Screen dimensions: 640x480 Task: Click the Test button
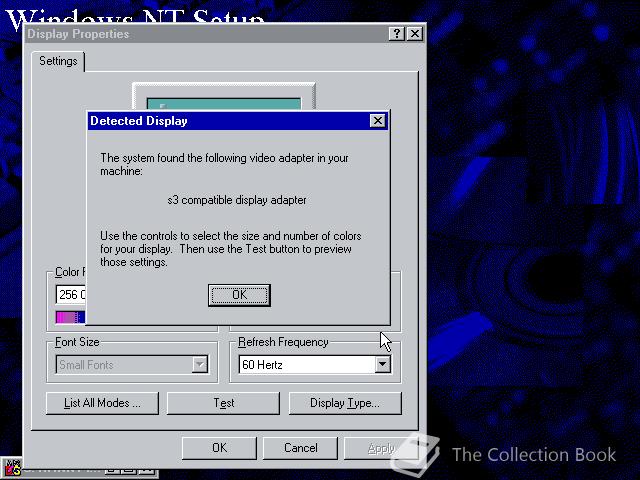click(x=224, y=403)
